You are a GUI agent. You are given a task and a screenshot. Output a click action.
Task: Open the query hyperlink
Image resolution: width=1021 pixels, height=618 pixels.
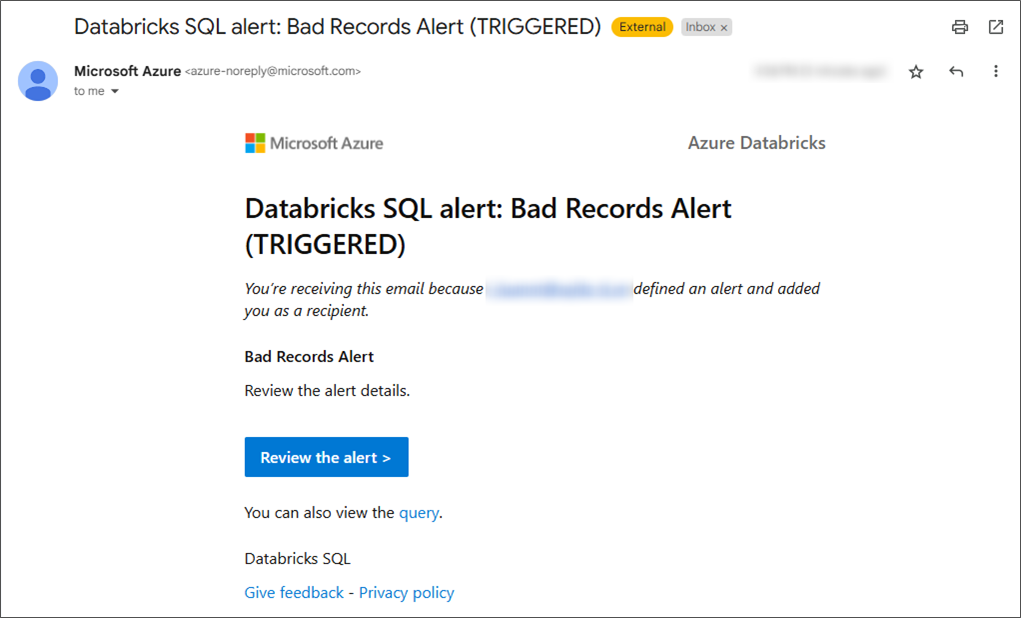click(419, 513)
